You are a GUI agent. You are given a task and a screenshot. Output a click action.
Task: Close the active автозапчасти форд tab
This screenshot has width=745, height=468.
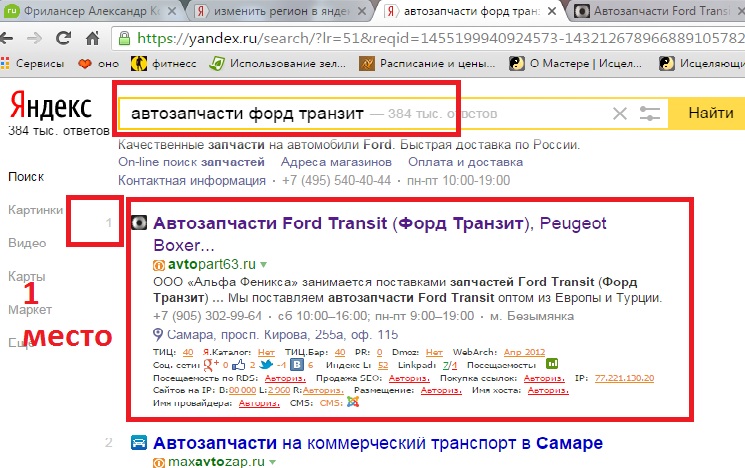click(552, 11)
